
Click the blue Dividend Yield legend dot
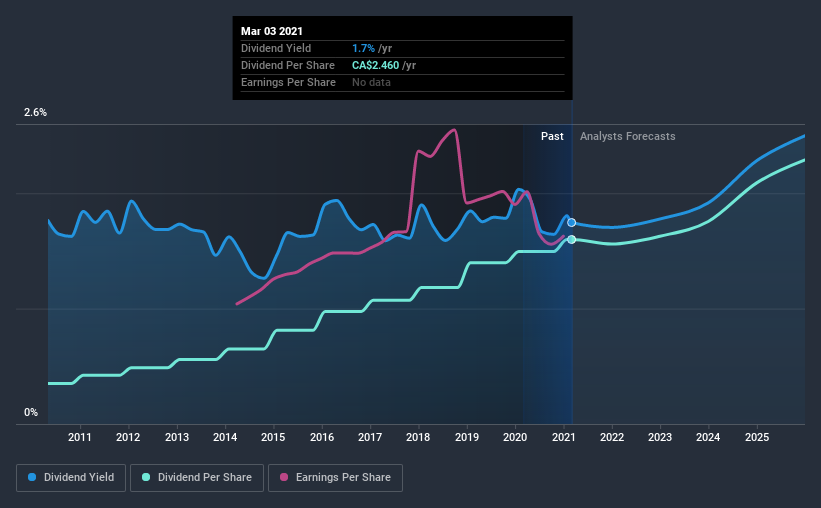pyautogui.click(x=32, y=477)
